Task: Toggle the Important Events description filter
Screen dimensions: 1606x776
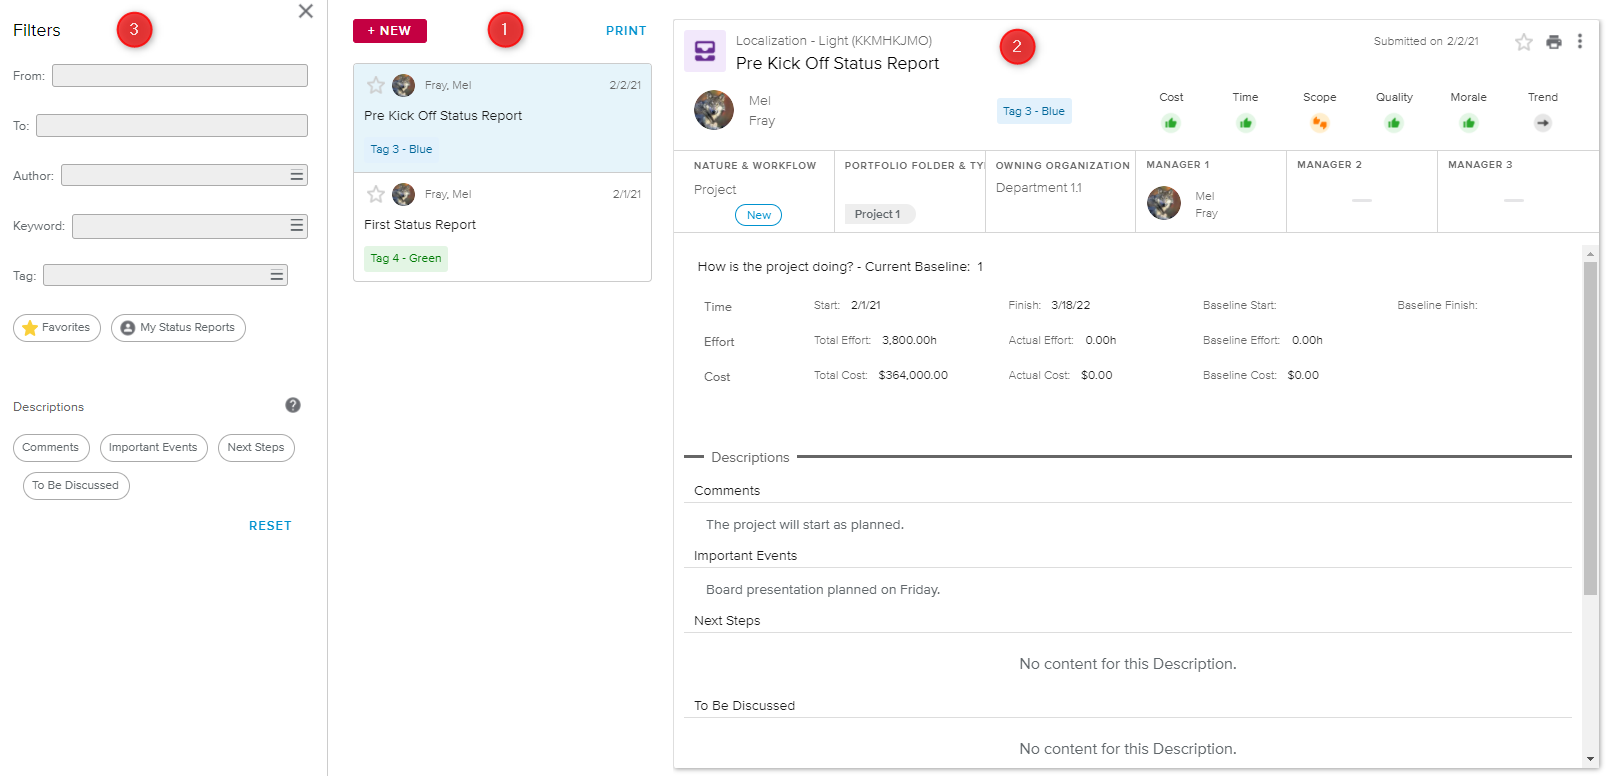Action: (153, 448)
